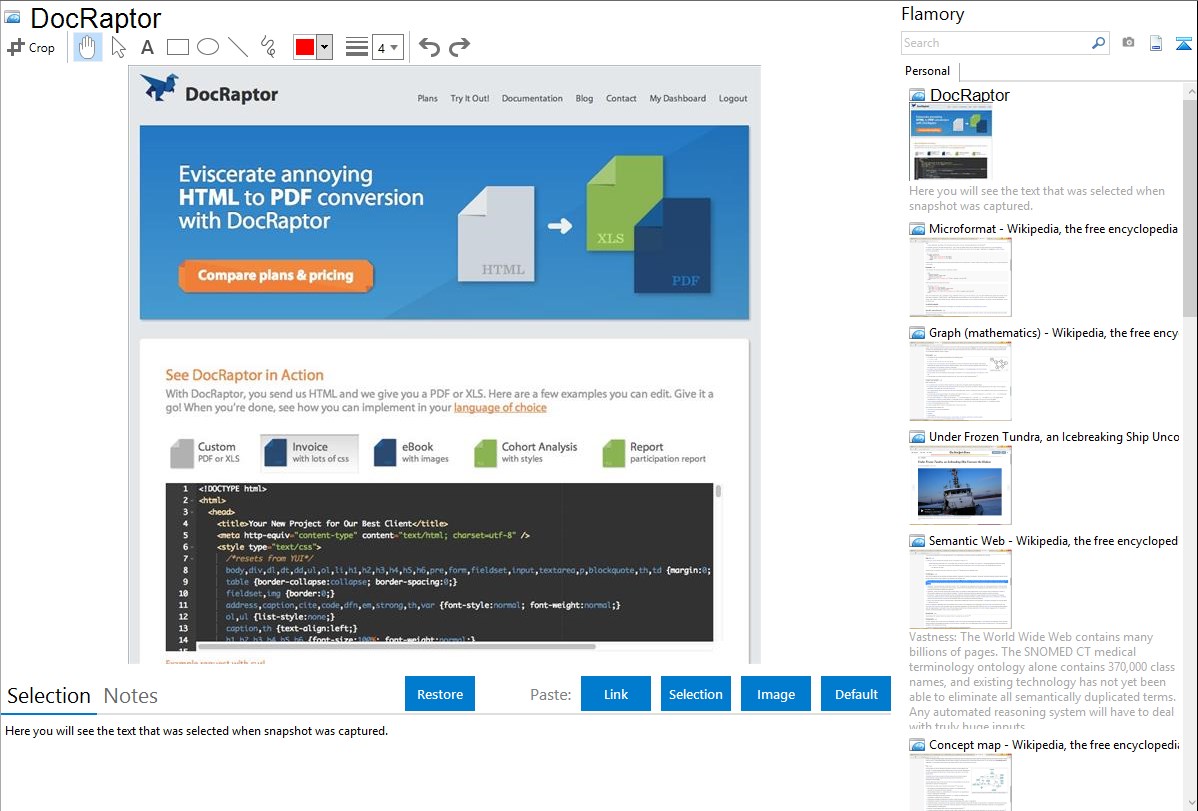Image resolution: width=1198 pixels, height=811 pixels.
Task: Open the drawing color dropdown arrow
Action: [x=325, y=47]
